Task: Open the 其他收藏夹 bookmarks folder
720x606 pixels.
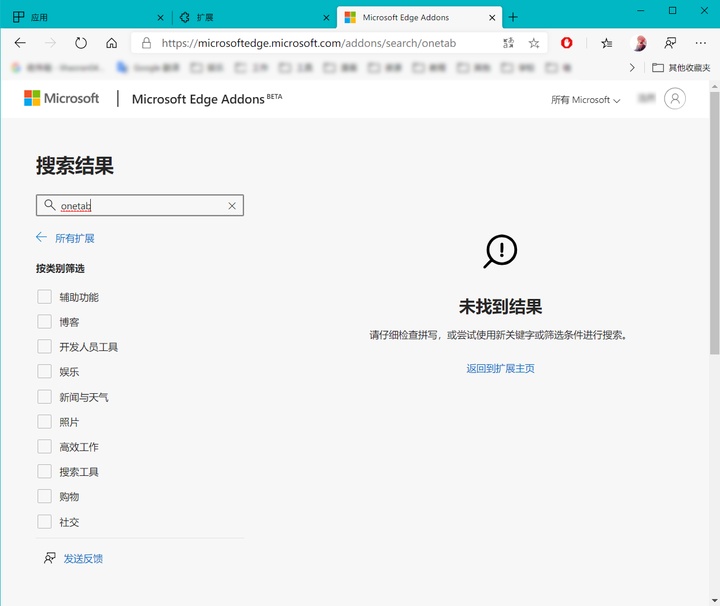Action: [681, 68]
